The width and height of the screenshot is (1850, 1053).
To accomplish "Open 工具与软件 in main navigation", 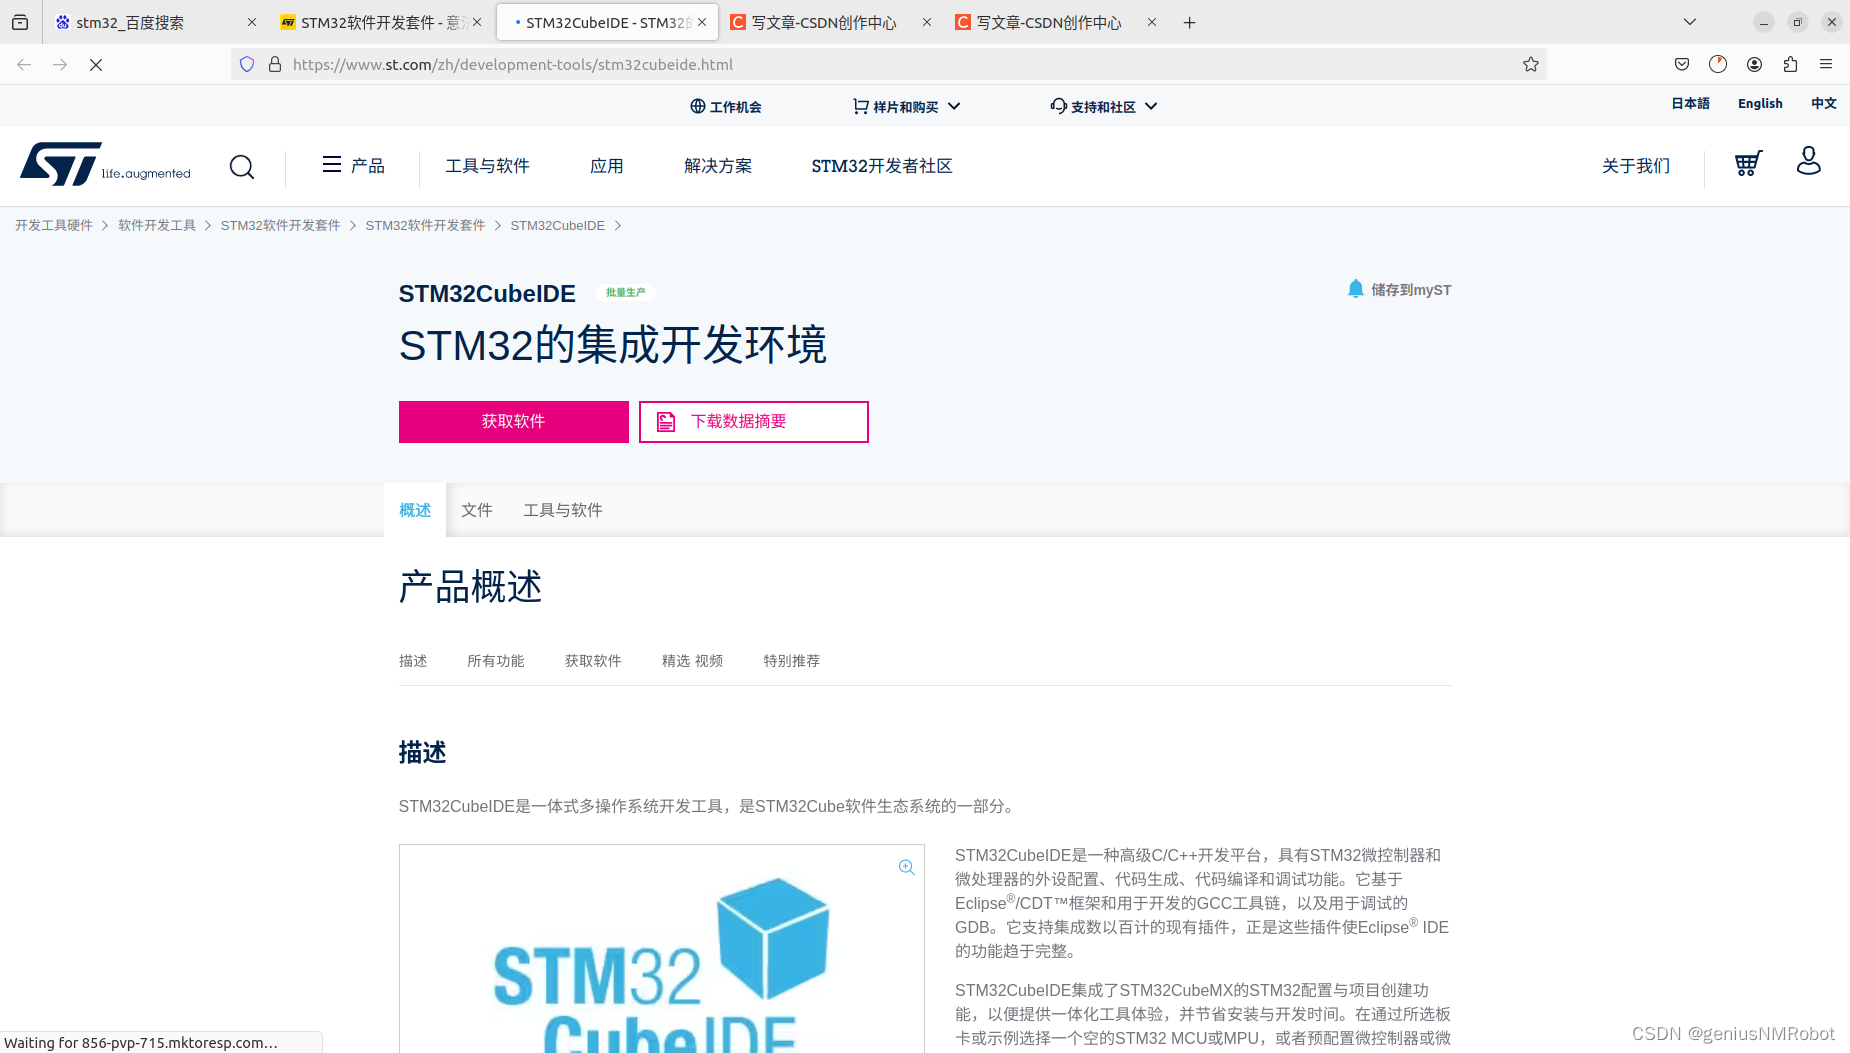I will 488,166.
